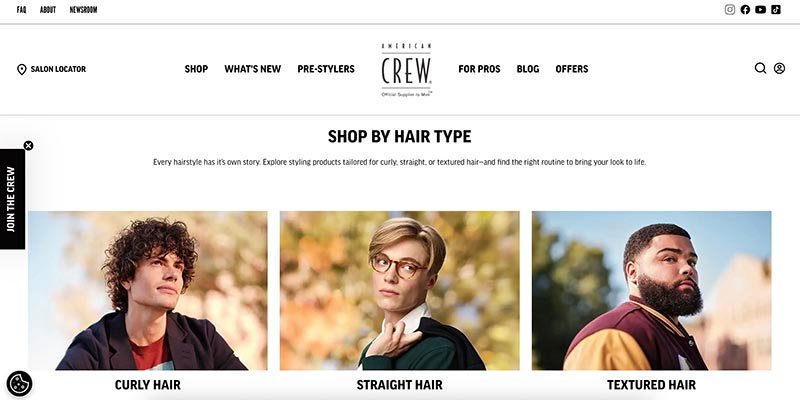800x400 pixels.
Task: Open the Instagram social icon
Action: point(730,10)
